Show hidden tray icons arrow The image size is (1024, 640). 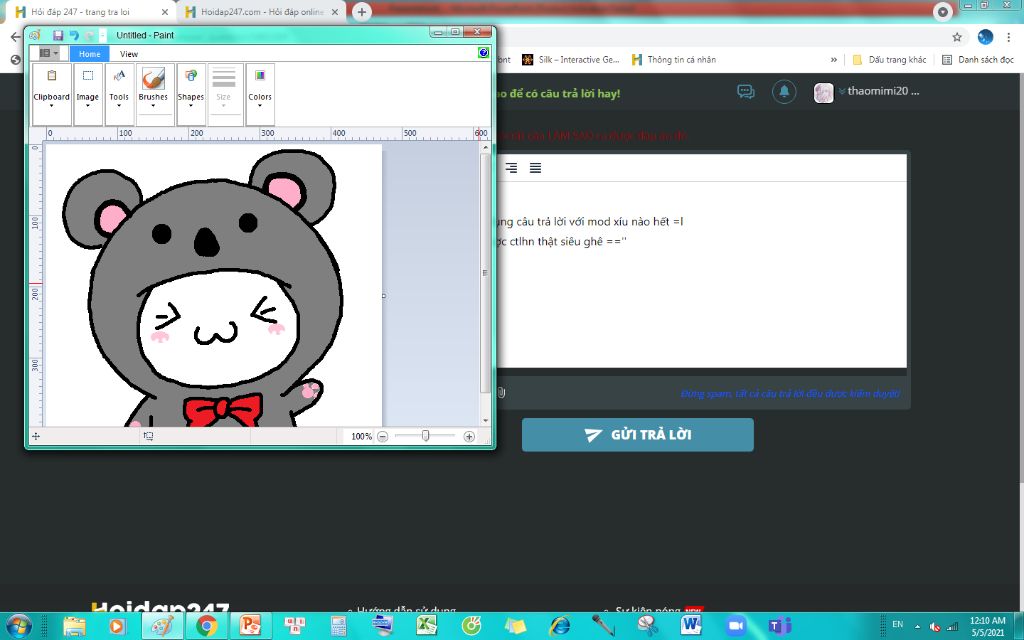click(917, 626)
